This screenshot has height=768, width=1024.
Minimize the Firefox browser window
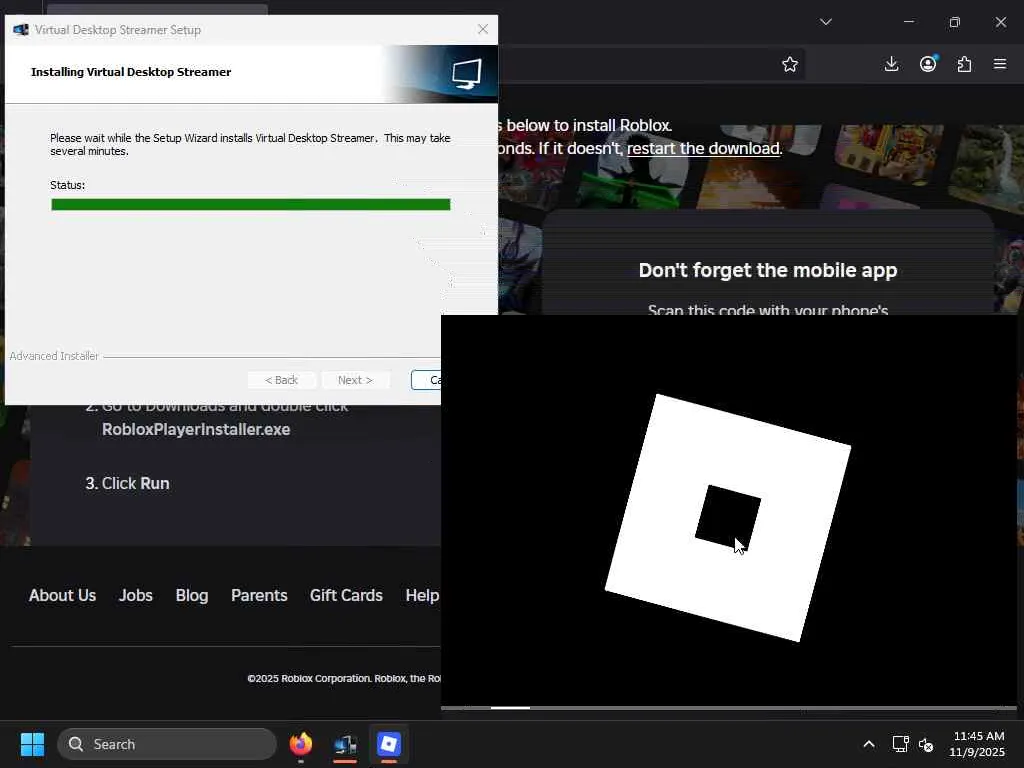[x=908, y=22]
